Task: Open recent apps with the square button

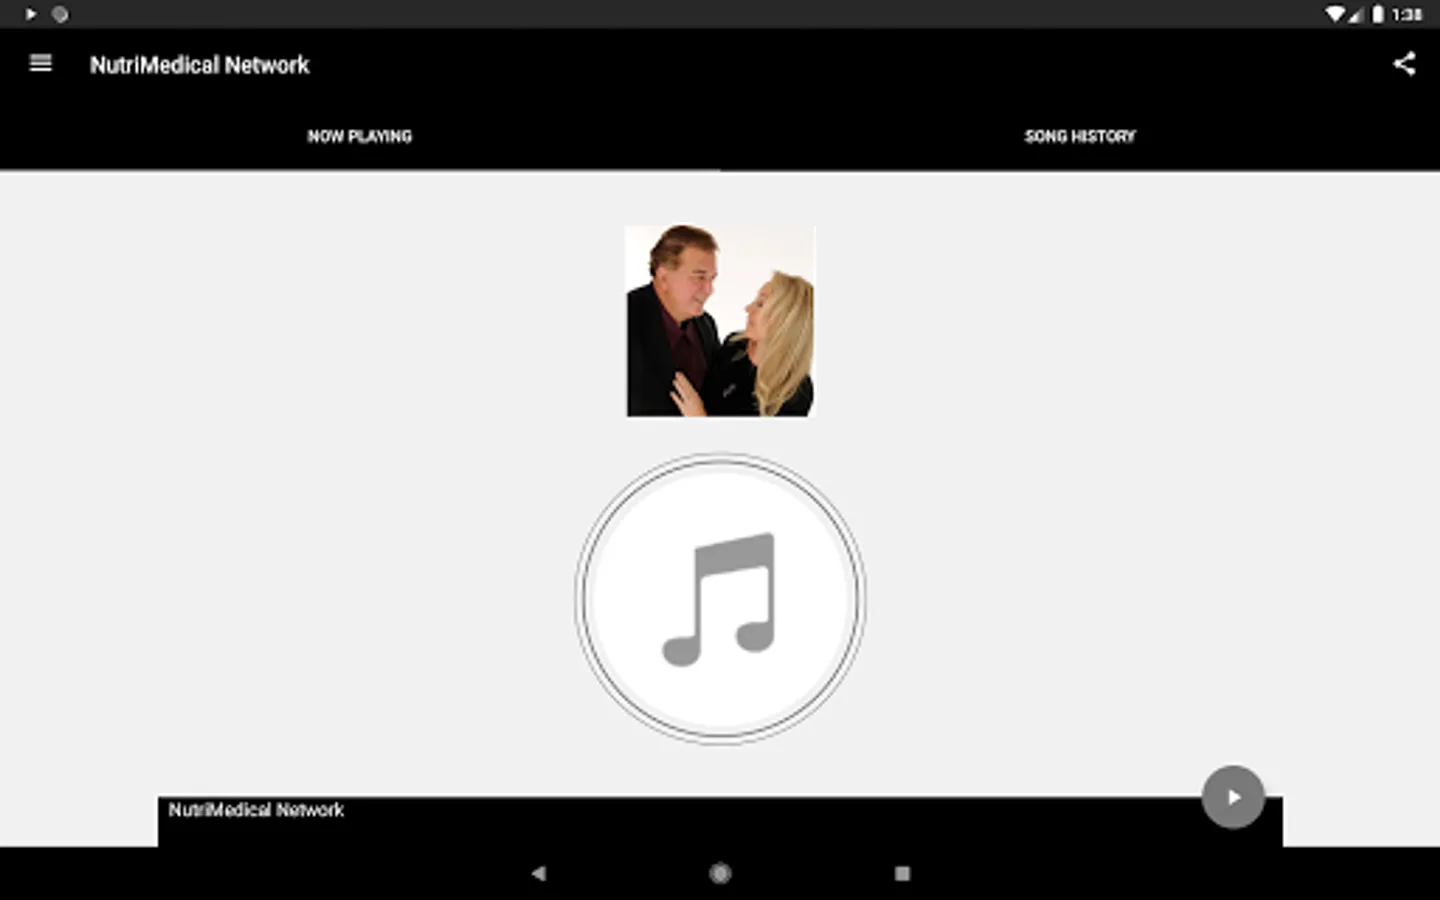Action: pyautogui.click(x=902, y=873)
